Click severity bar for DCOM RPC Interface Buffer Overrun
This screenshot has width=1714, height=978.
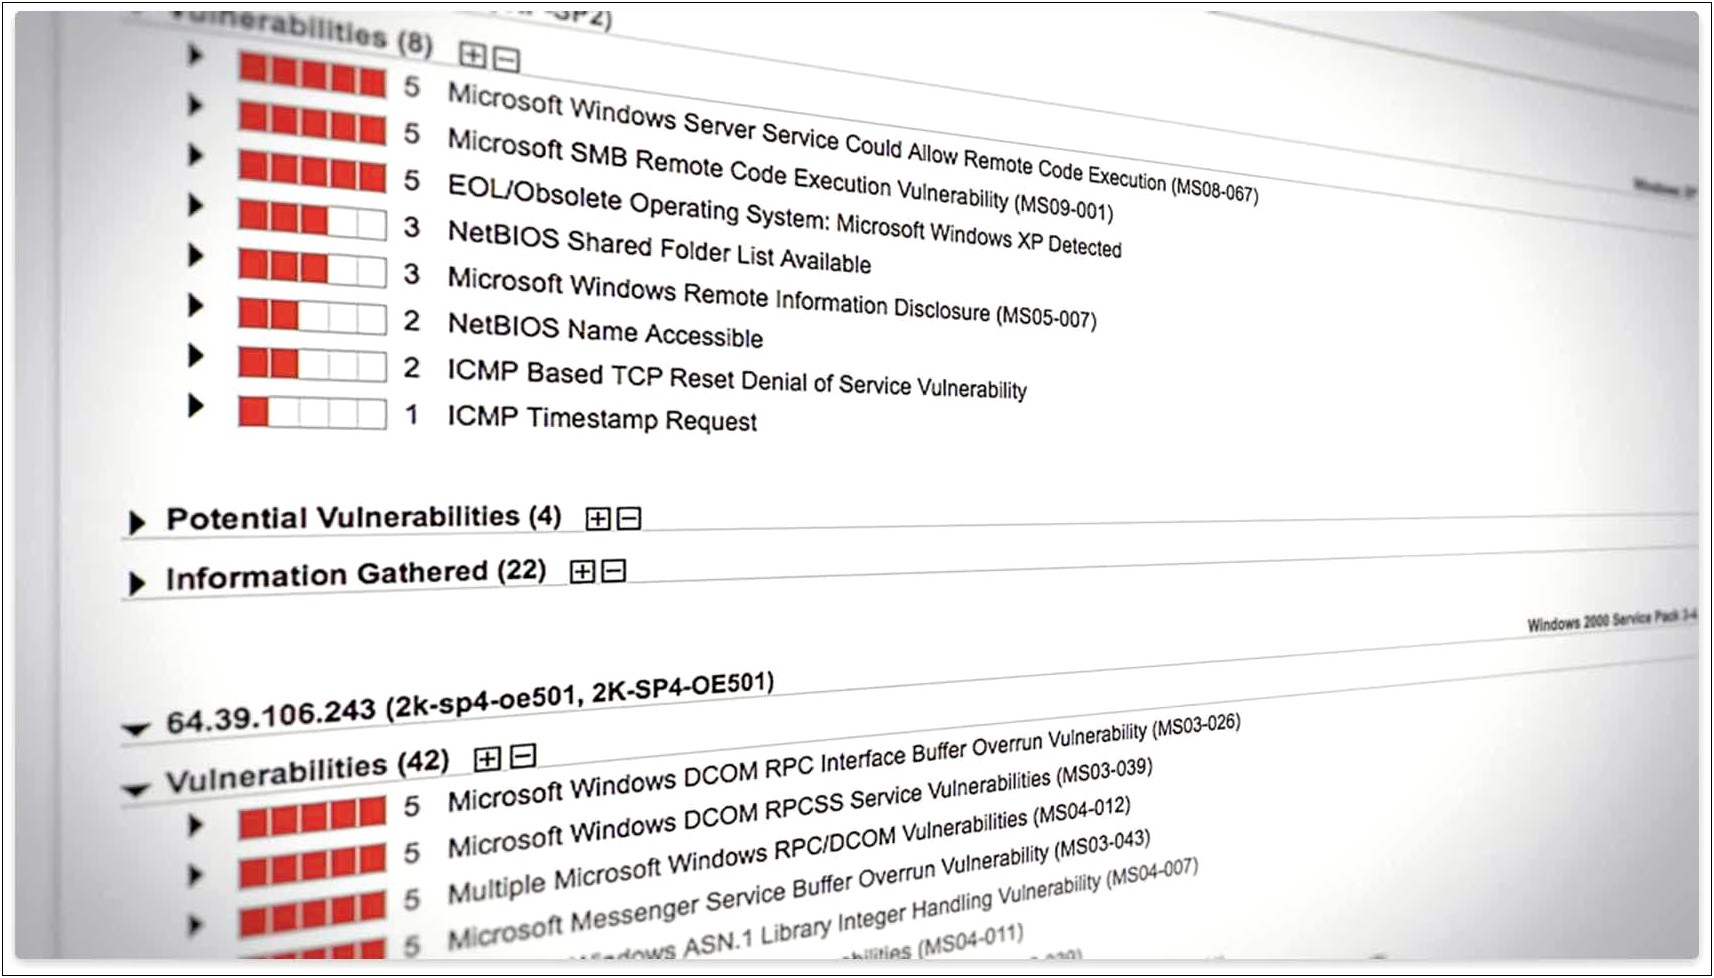tap(312, 818)
